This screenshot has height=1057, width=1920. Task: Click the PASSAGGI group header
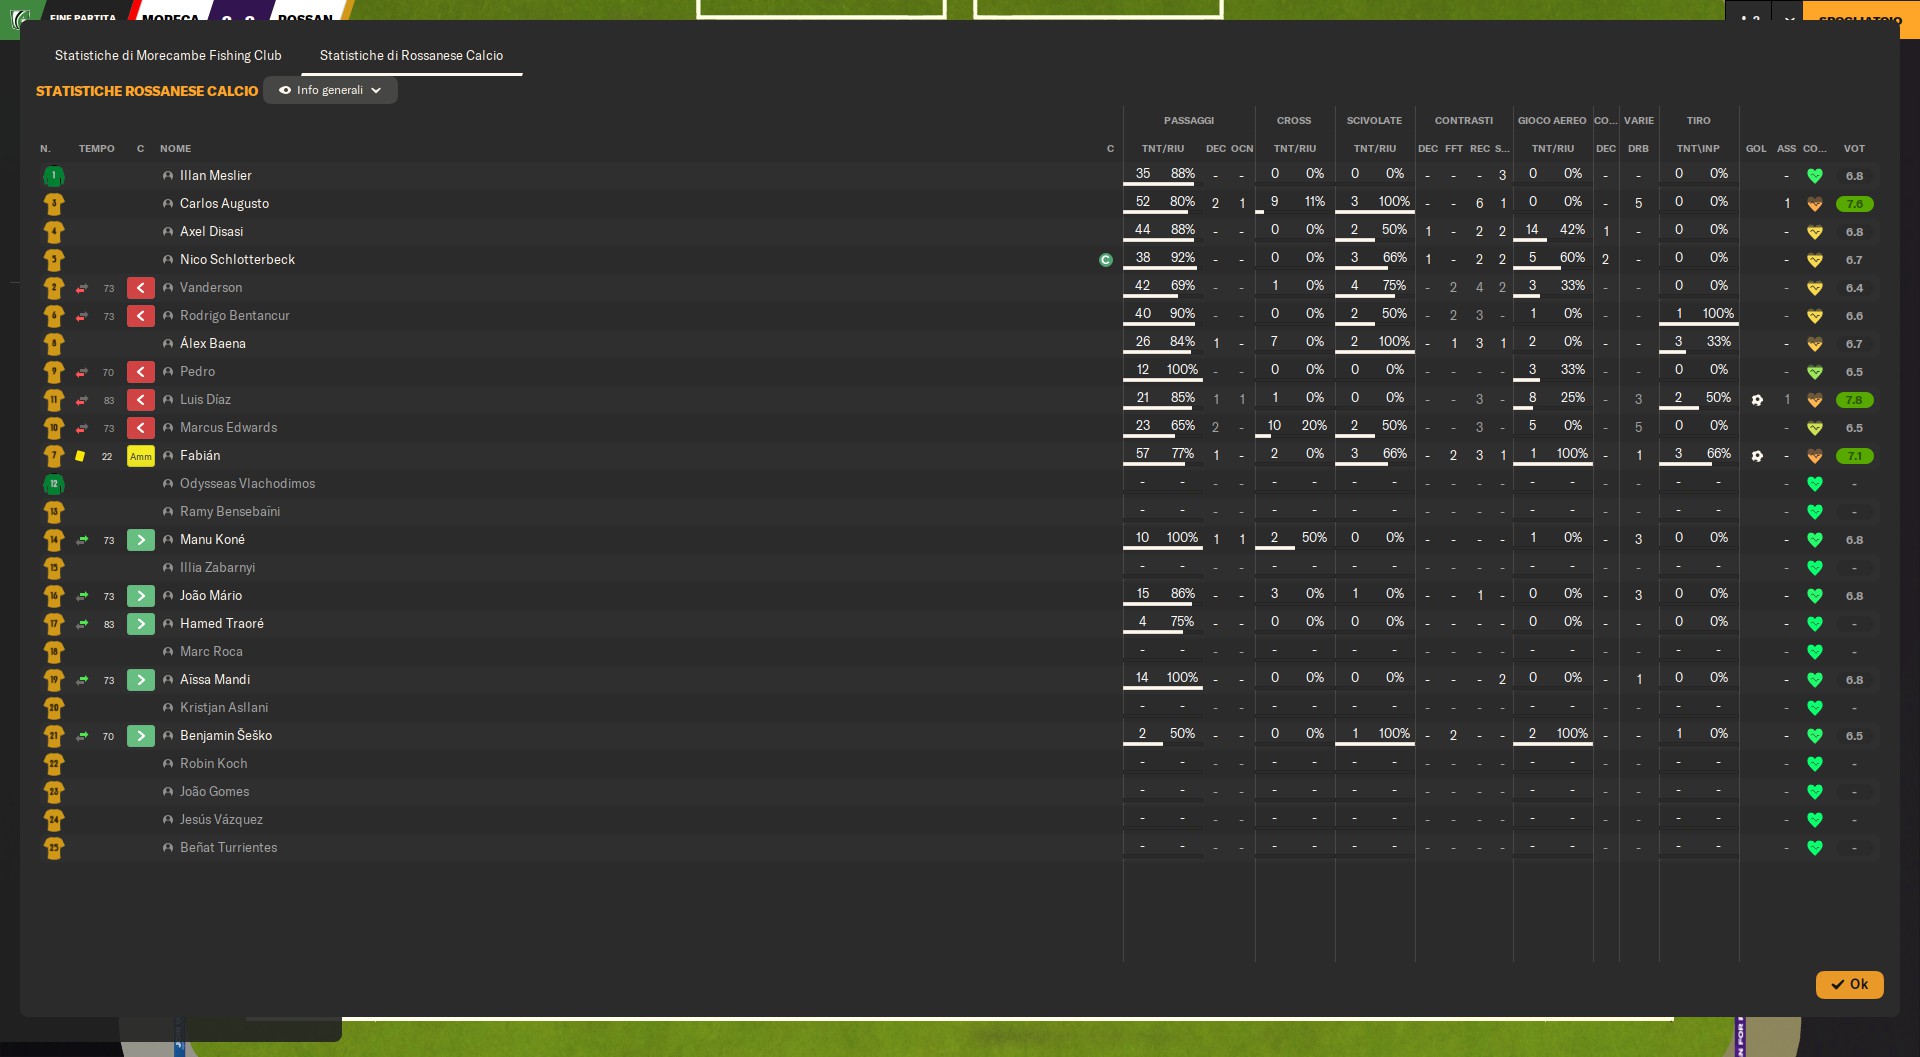(x=1189, y=121)
